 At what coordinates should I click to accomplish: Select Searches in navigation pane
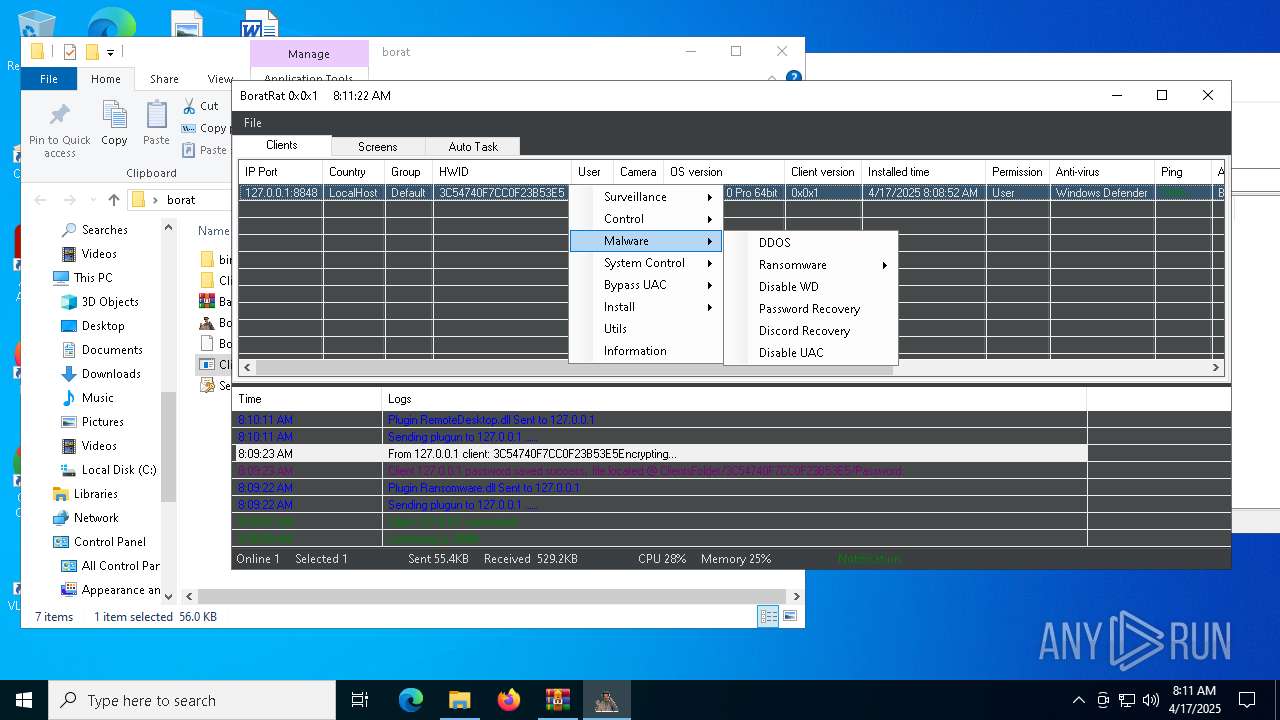tap(104, 230)
